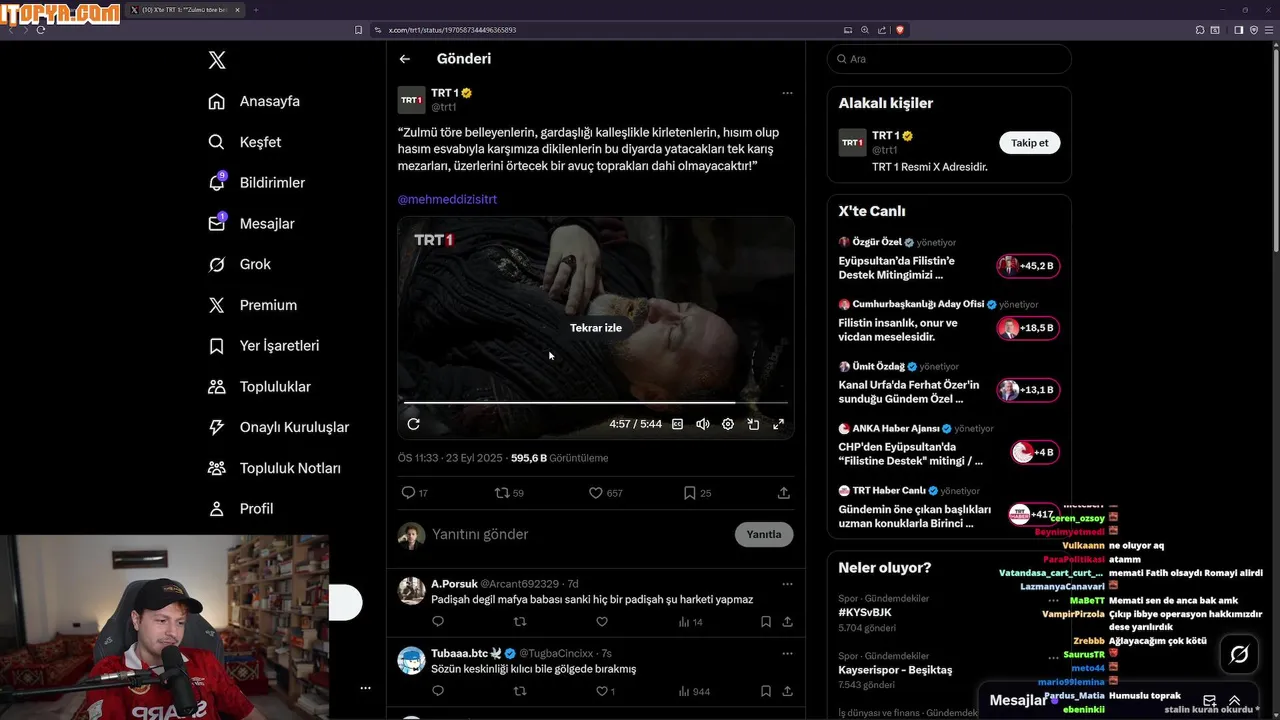
Task: Open Bildirimler notifications
Action: (x=256, y=183)
